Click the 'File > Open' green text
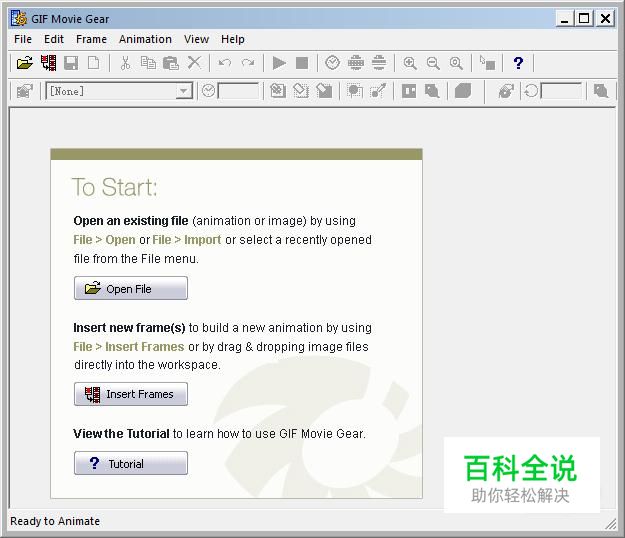 coord(104,240)
